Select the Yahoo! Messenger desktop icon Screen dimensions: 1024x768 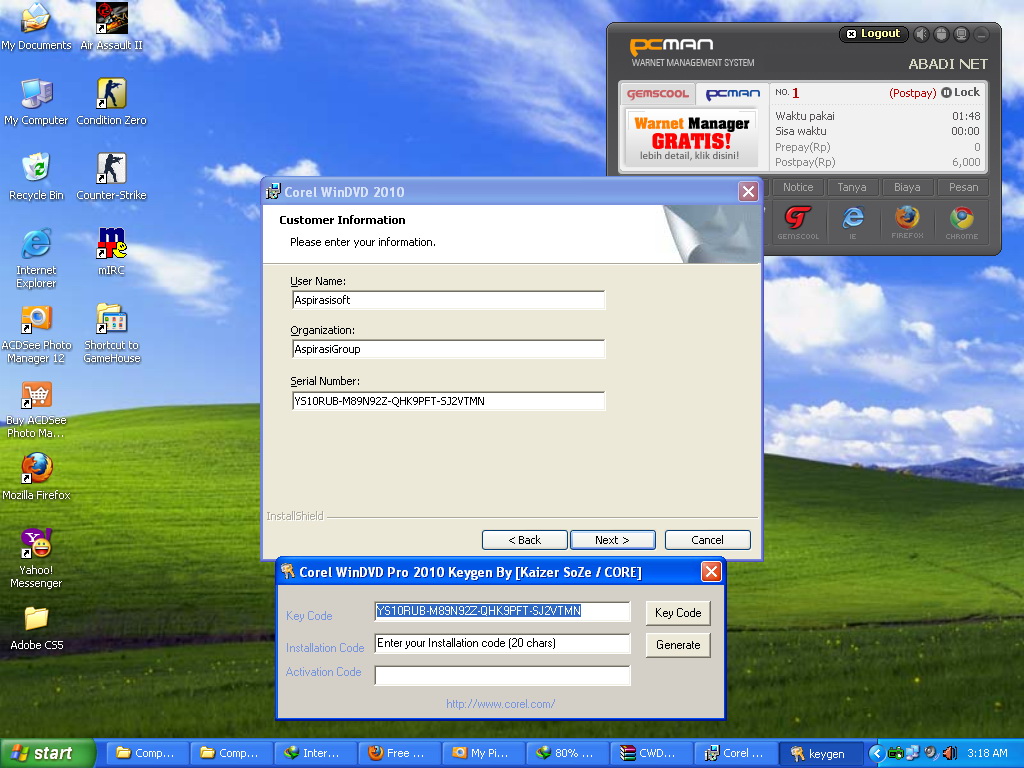point(36,558)
